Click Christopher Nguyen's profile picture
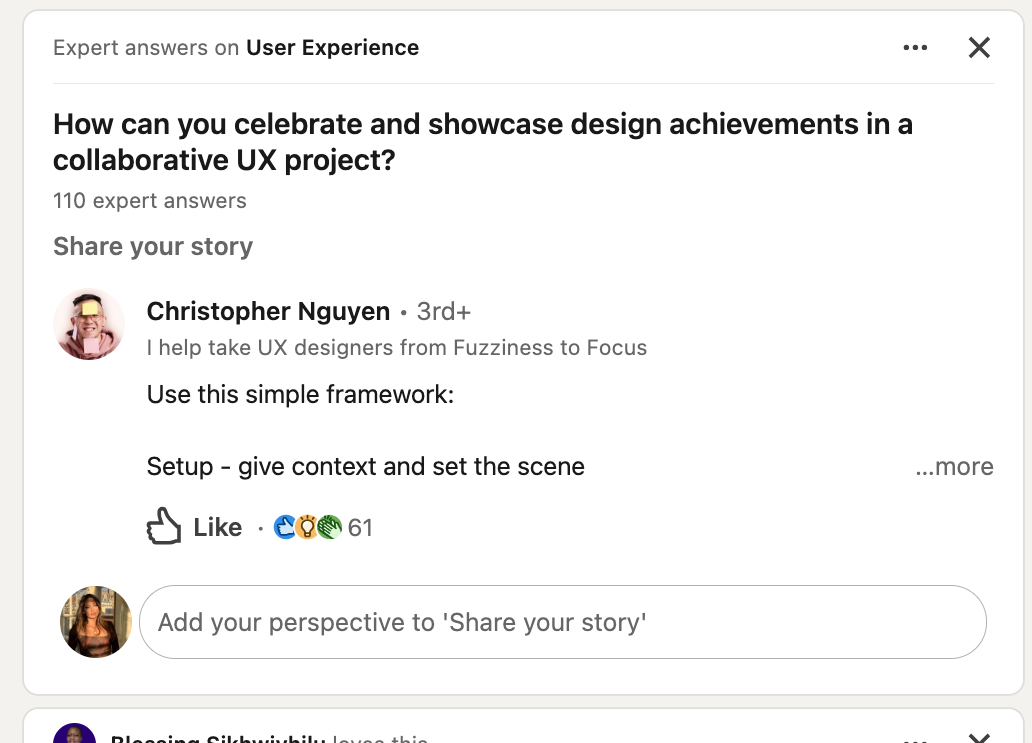 (x=88, y=323)
